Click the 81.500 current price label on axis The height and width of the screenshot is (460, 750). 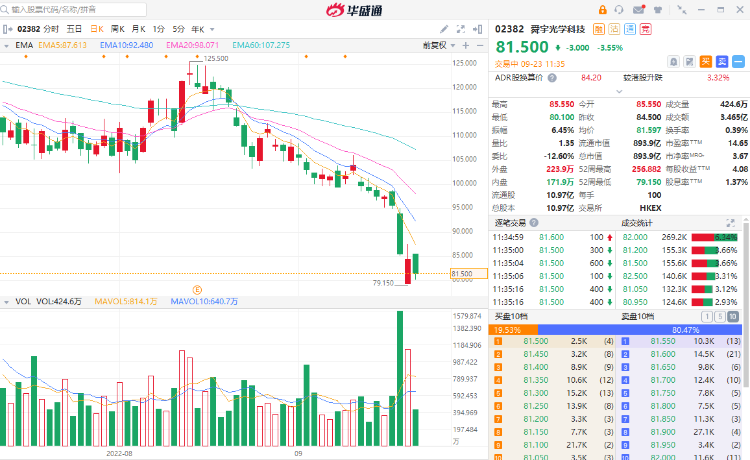[469, 274]
